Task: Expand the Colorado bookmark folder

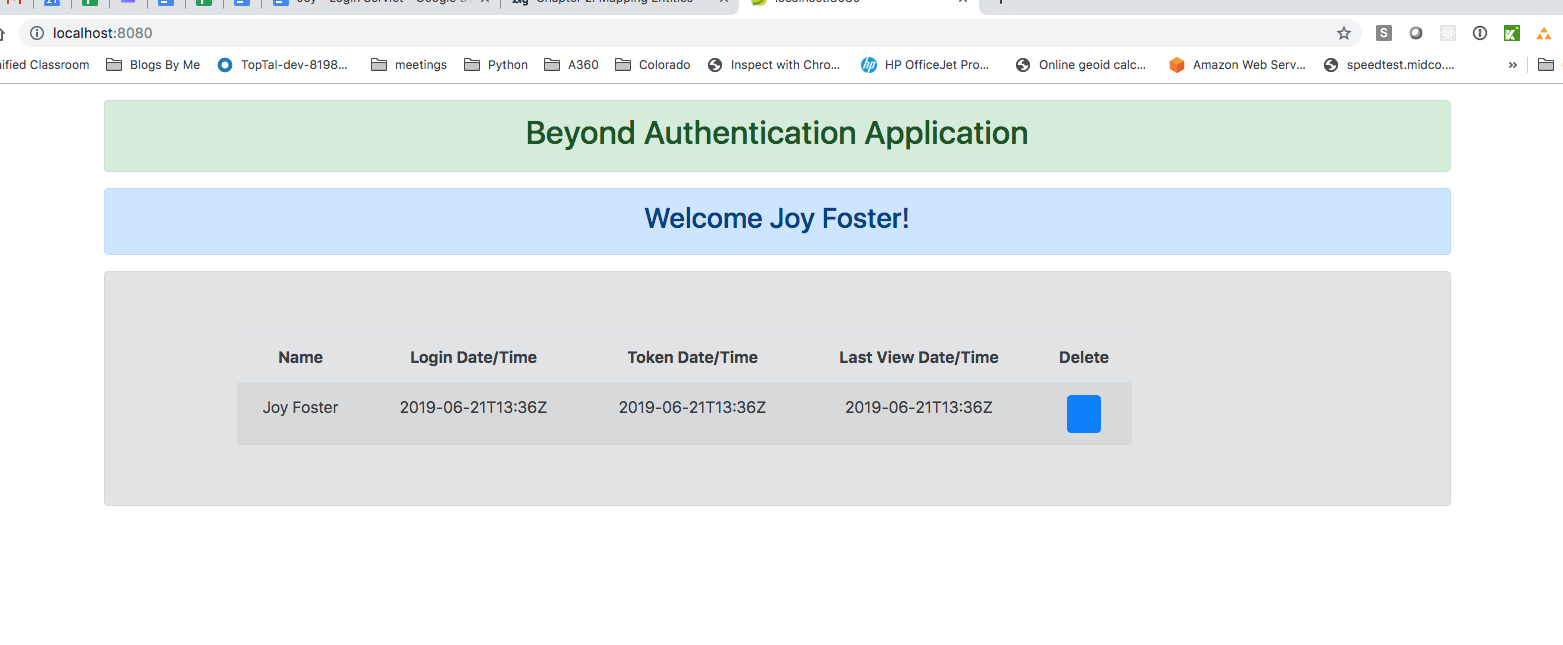Action: click(x=652, y=65)
